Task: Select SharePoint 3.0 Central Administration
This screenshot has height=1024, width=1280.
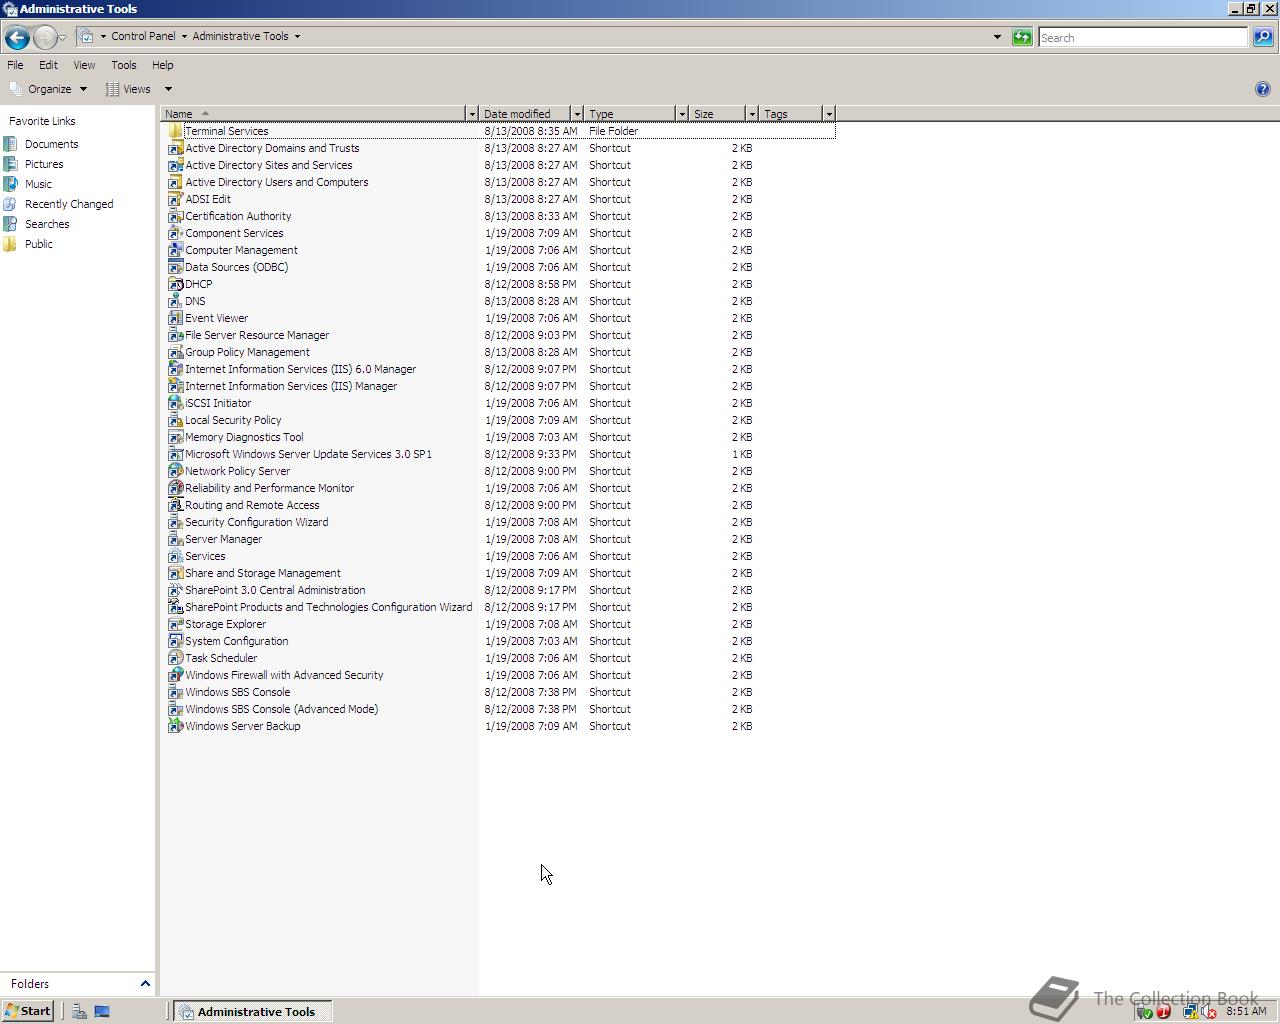Action: (275, 590)
